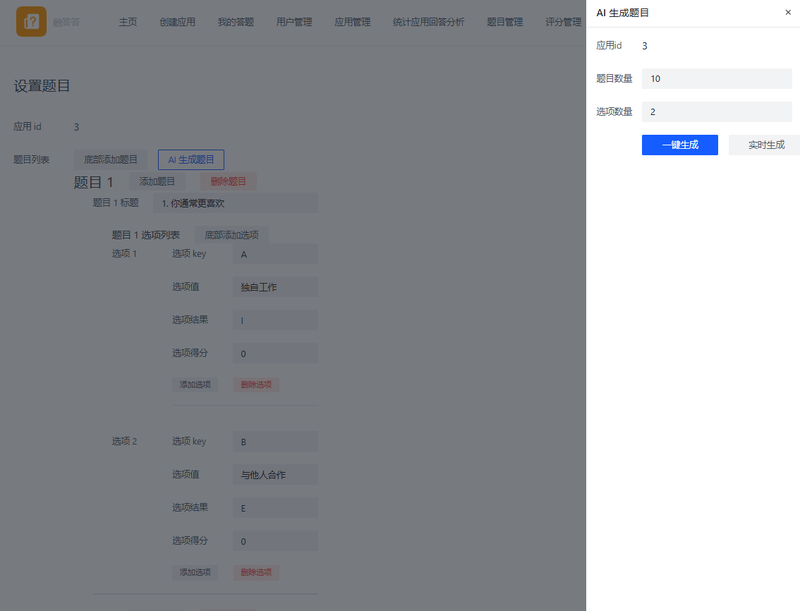Focus the 题目数量 input field
Image resolution: width=800 pixels, height=611 pixels.
coord(716,79)
